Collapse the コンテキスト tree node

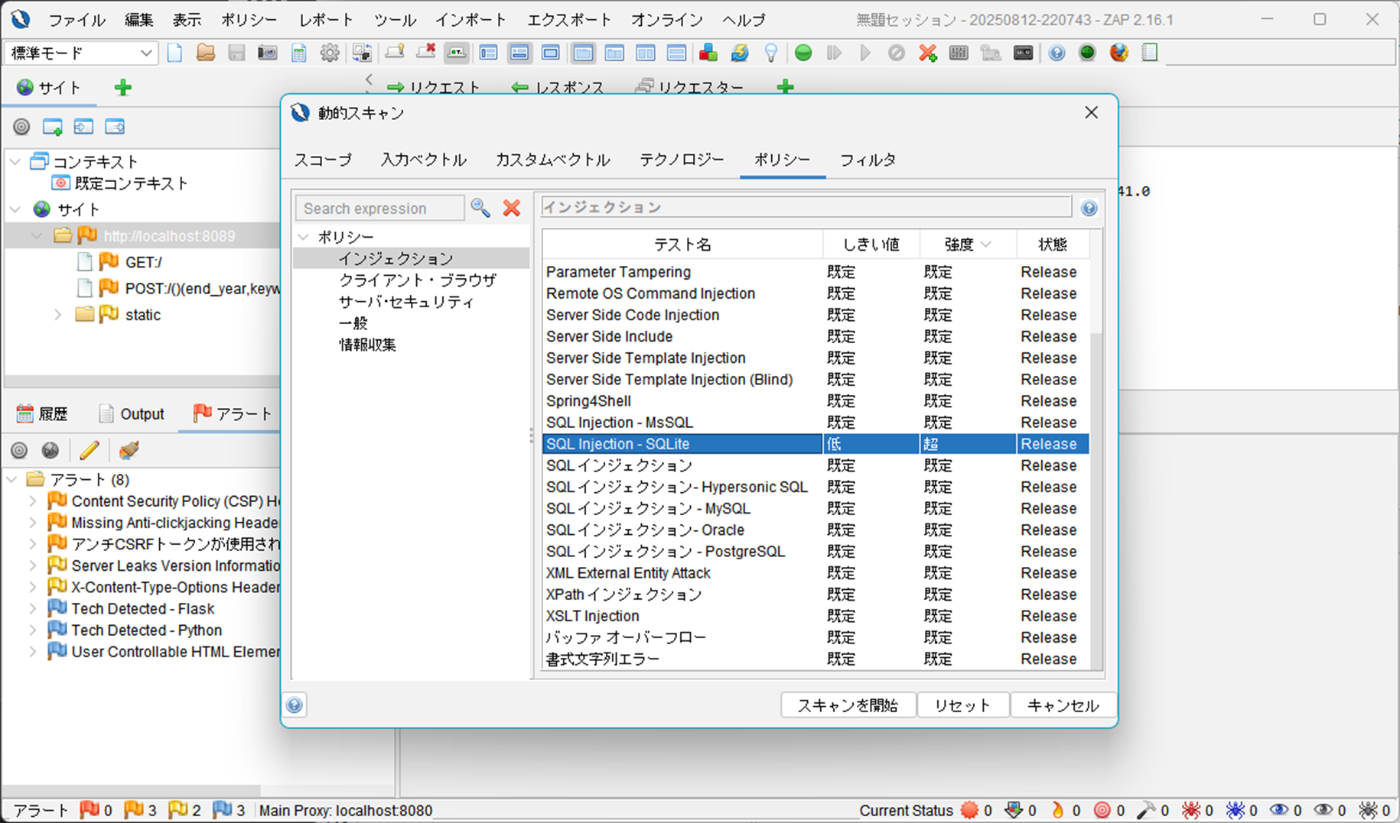[15, 161]
